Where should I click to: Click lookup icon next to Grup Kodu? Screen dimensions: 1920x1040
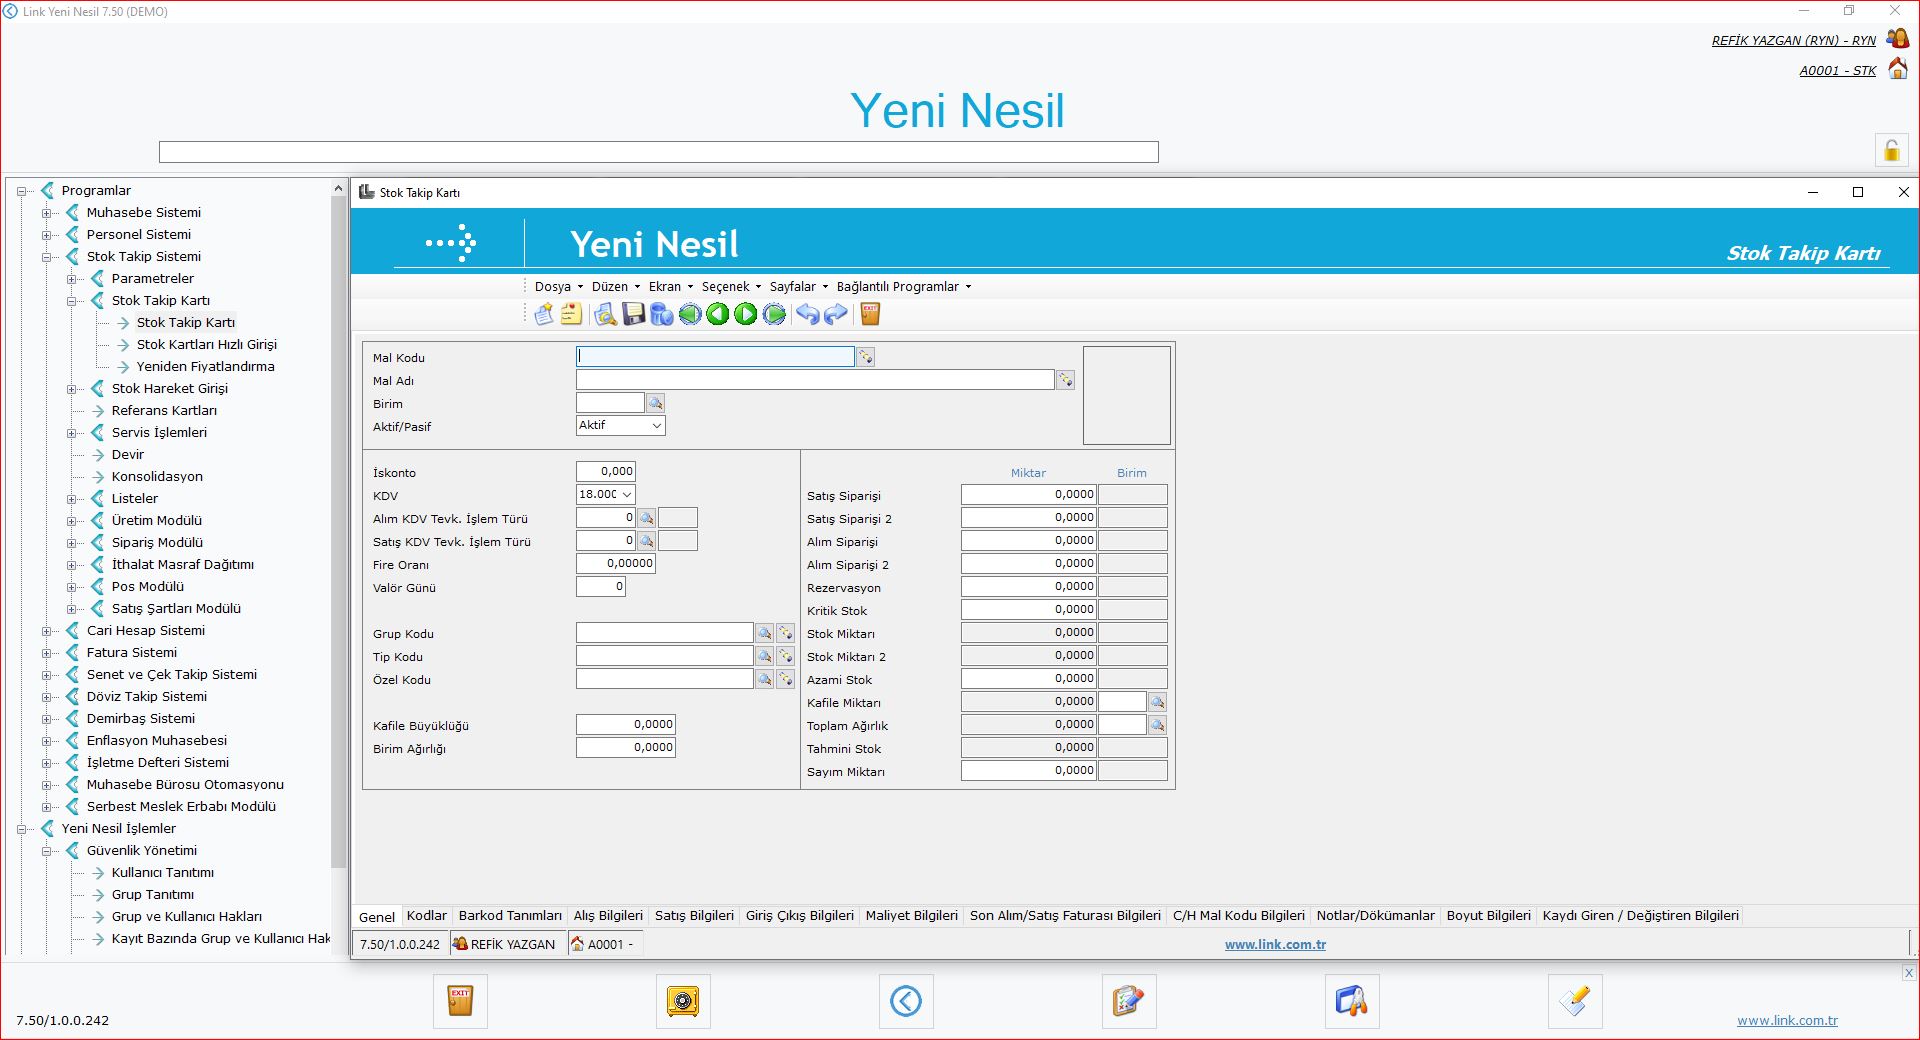764,633
